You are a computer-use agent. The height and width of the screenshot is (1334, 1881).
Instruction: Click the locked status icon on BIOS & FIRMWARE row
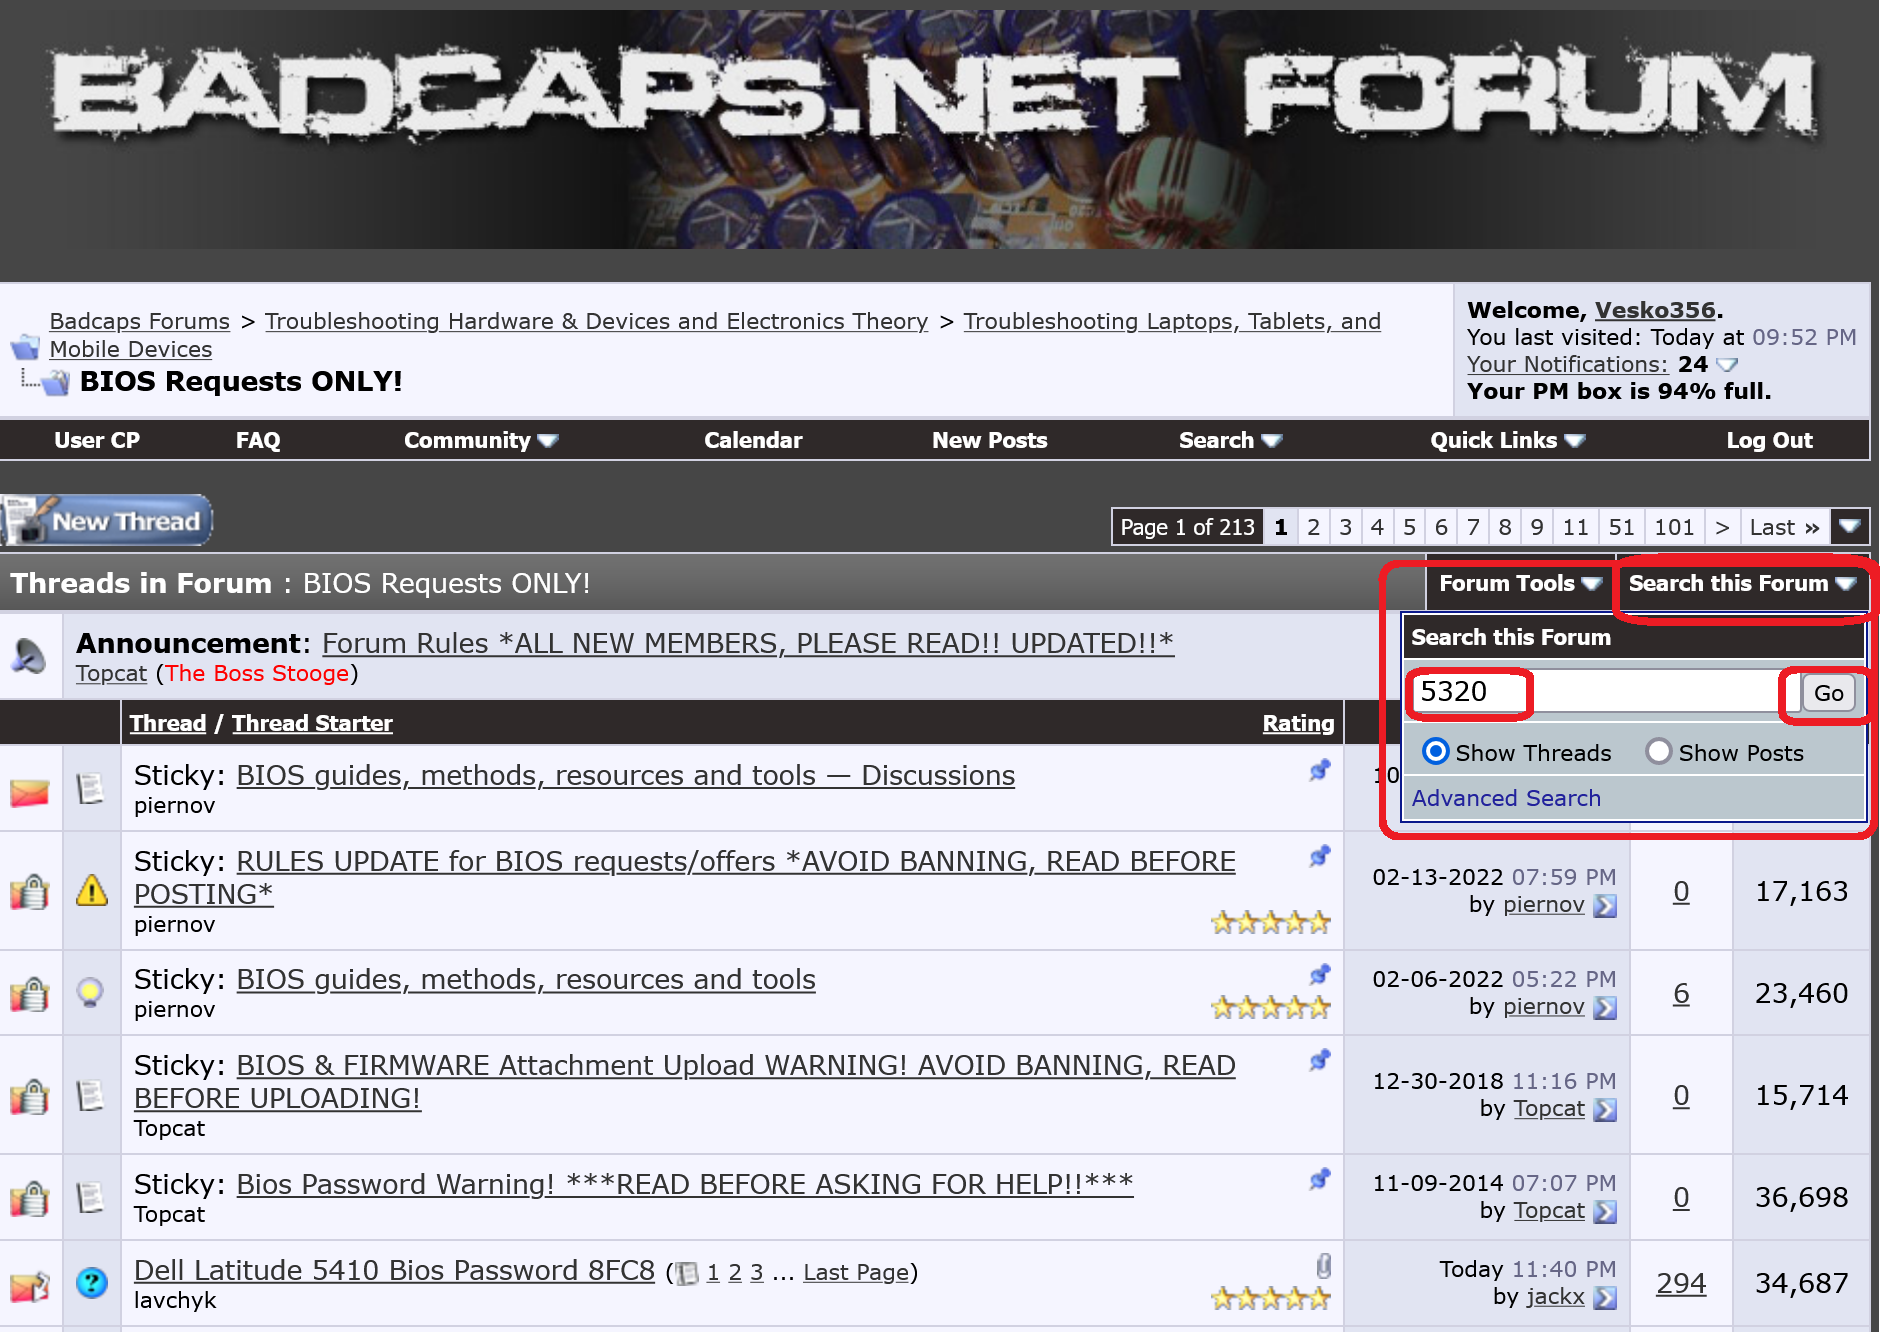(30, 1095)
